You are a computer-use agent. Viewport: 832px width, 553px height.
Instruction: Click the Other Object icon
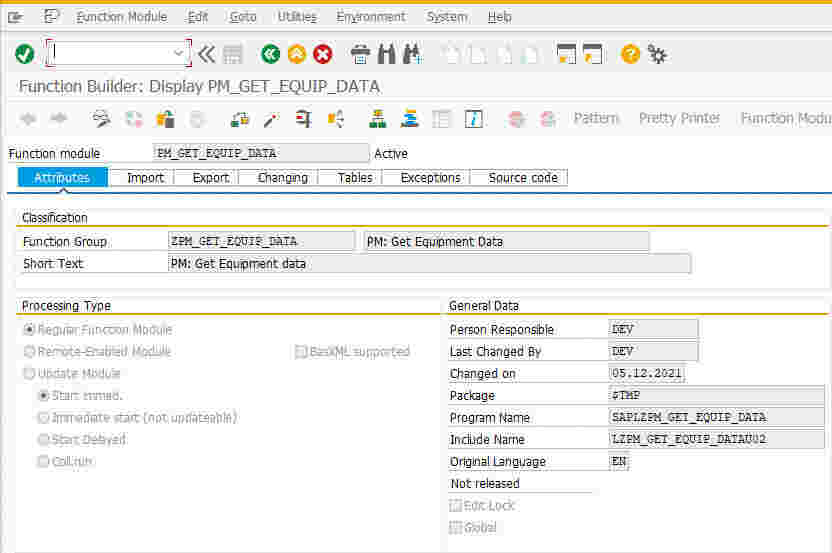pyautogui.click(x=165, y=119)
